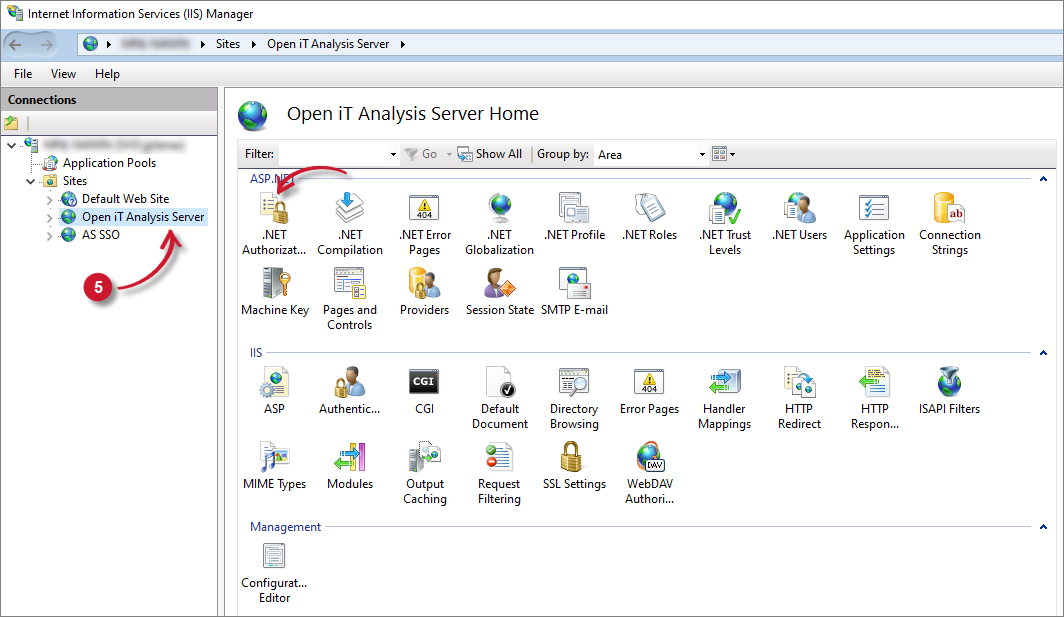The width and height of the screenshot is (1064, 617).
Task: Open the Machine Key feature
Action: 274,285
